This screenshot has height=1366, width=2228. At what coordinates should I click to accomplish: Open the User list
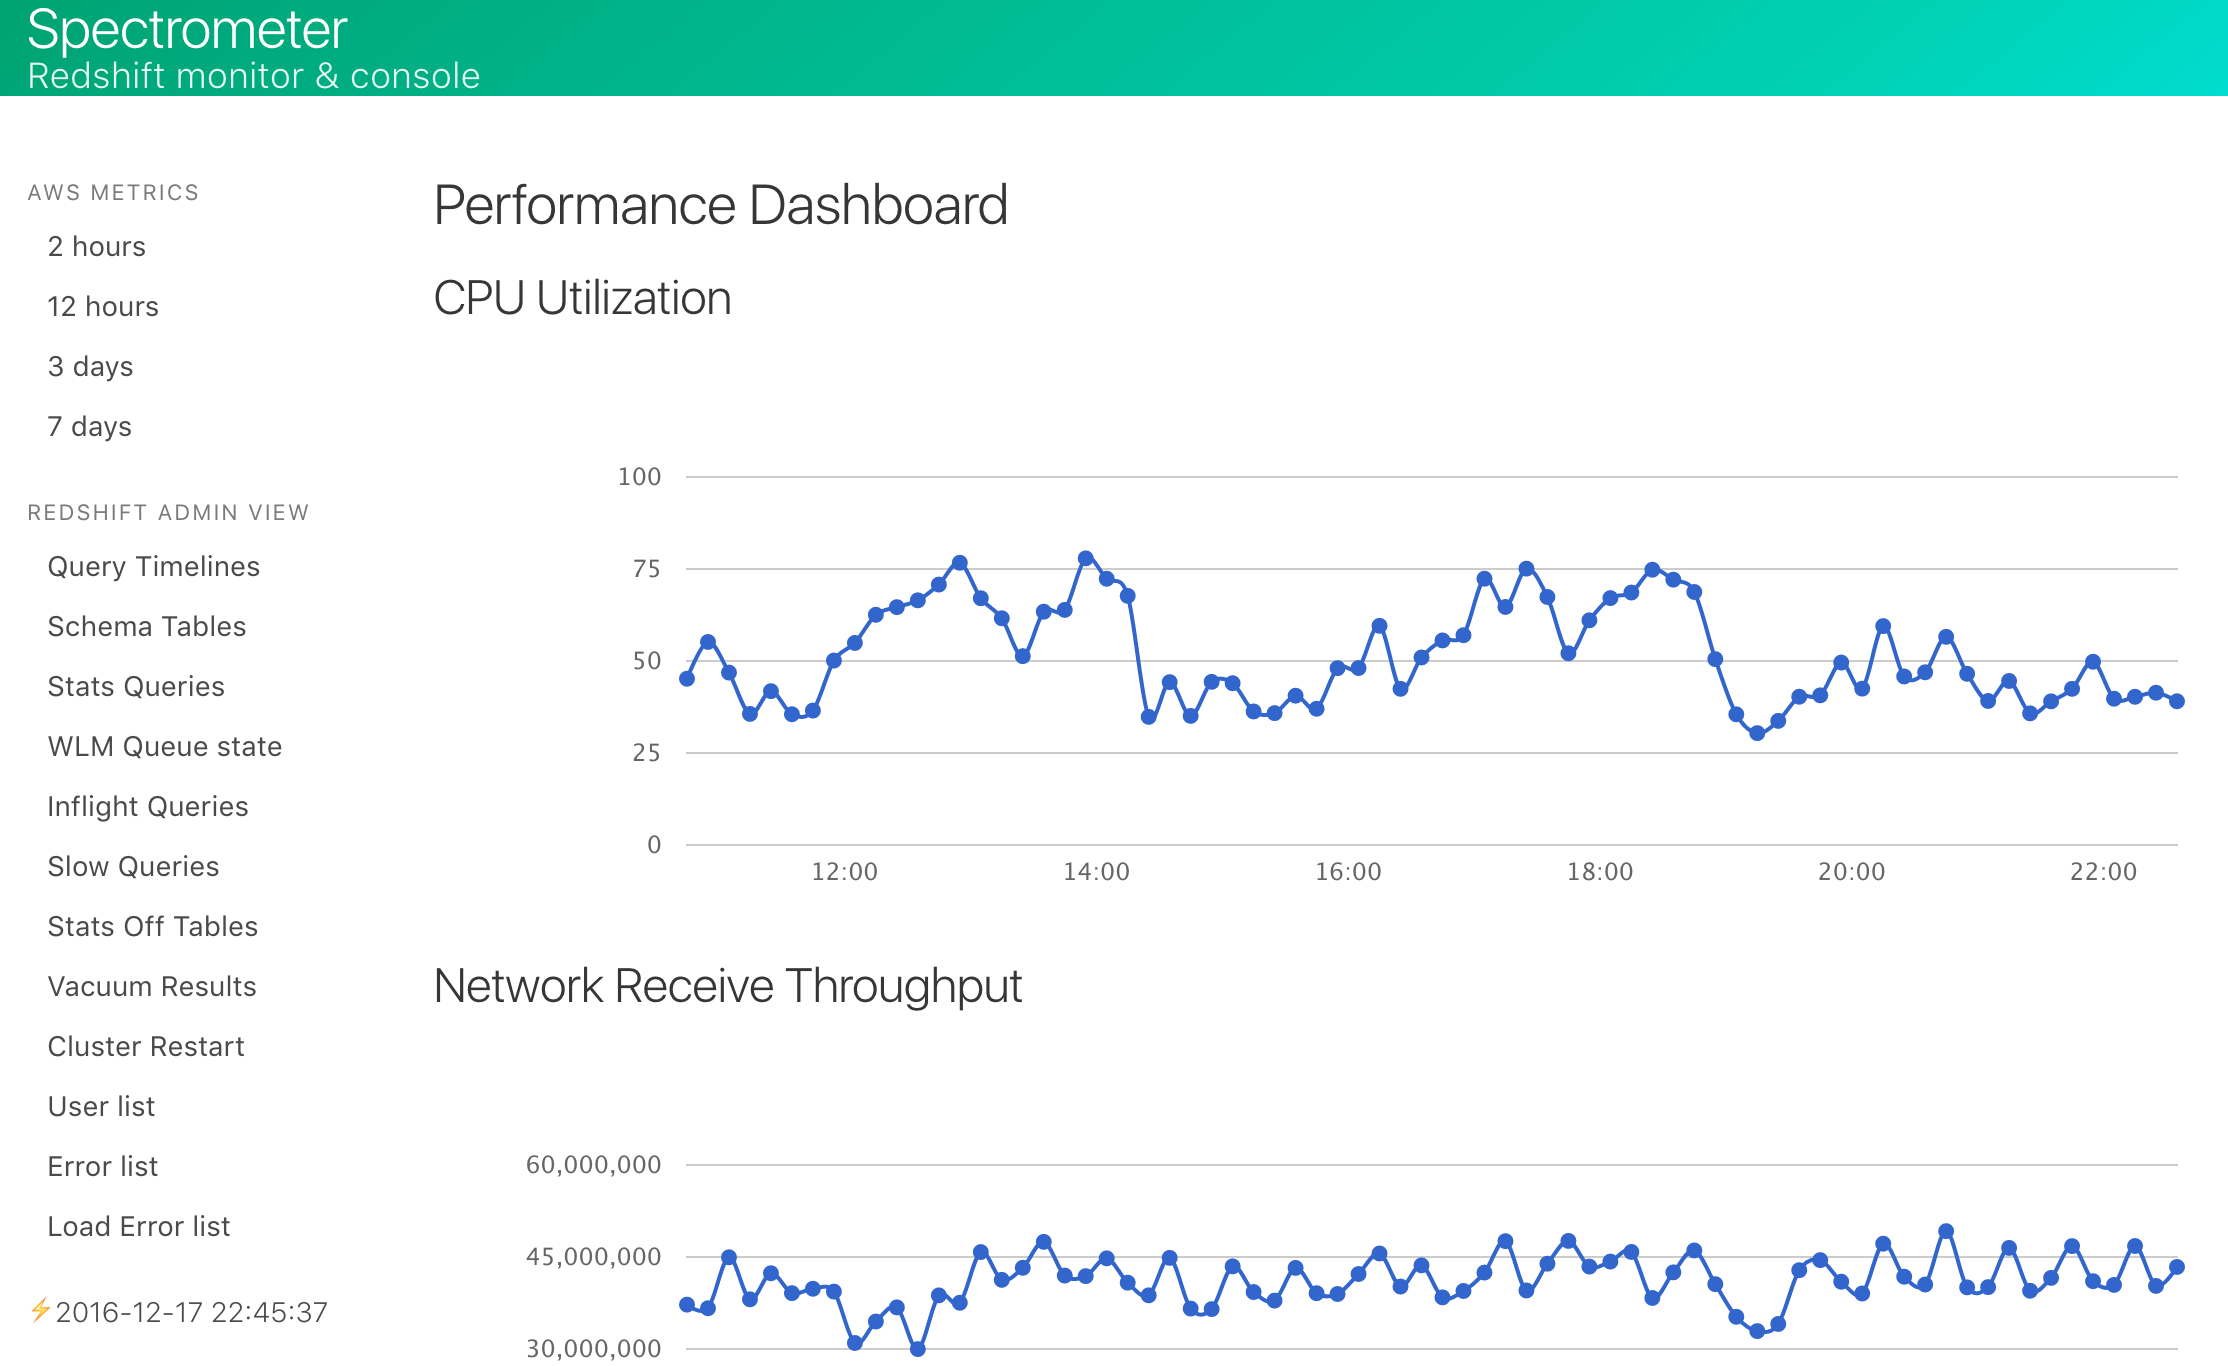[101, 1107]
